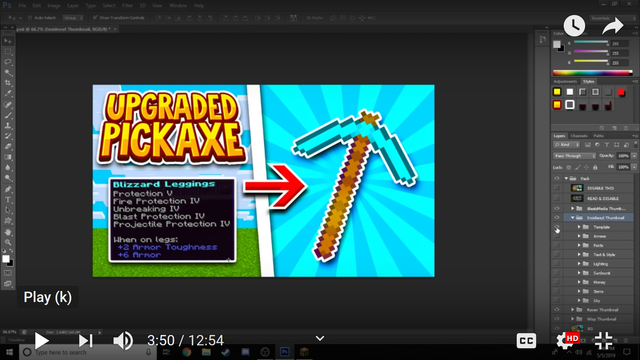Viewport: 640px width, 360px height.
Task: Select the Lasso tool
Action: [x=8, y=62]
